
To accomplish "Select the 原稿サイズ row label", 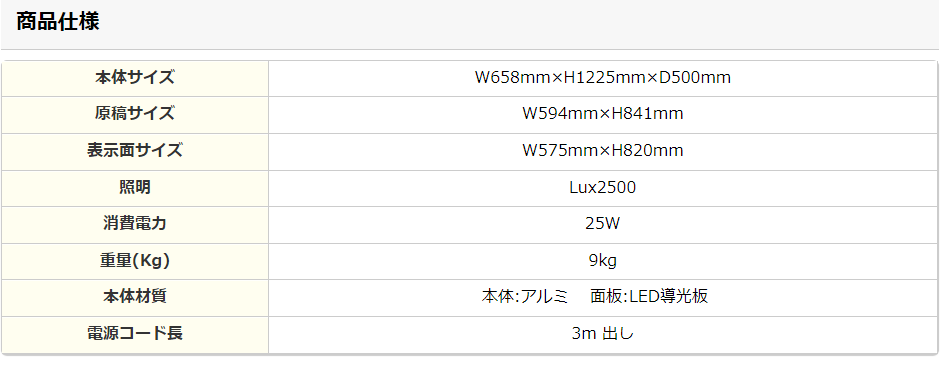I will click(x=135, y=113).
